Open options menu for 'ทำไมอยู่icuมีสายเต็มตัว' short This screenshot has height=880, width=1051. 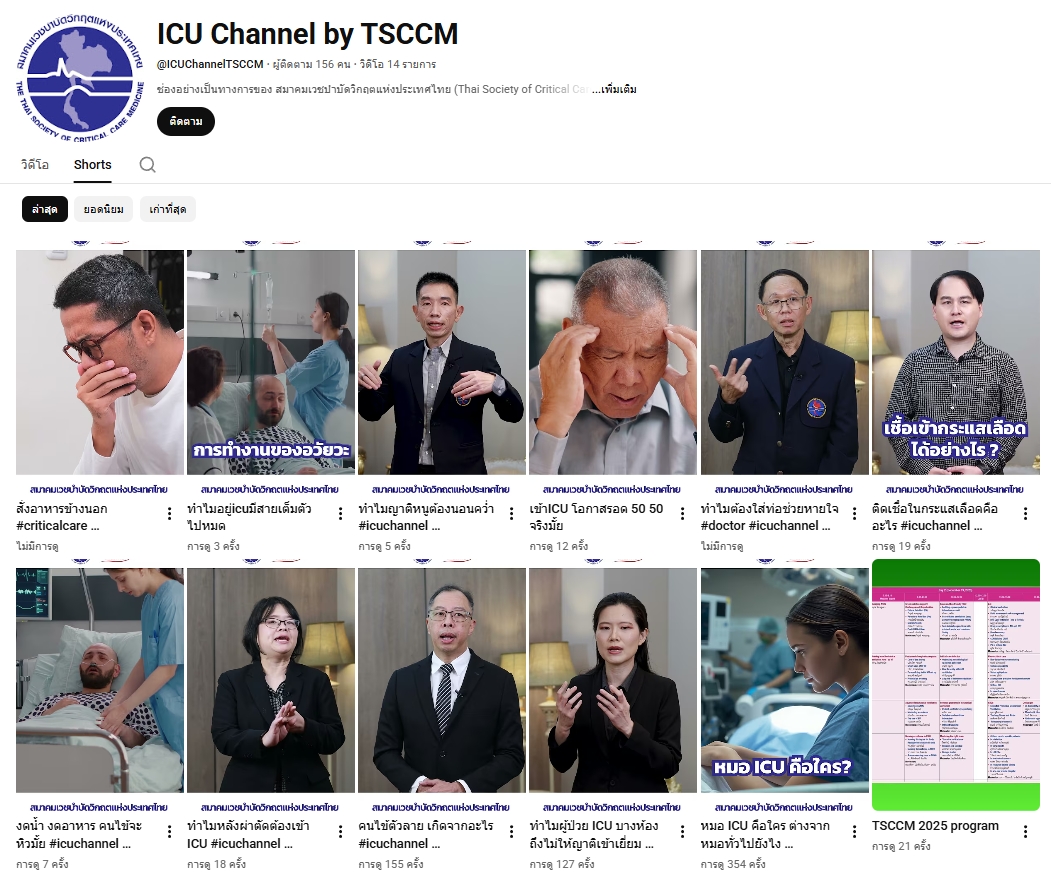coord(340,514)
